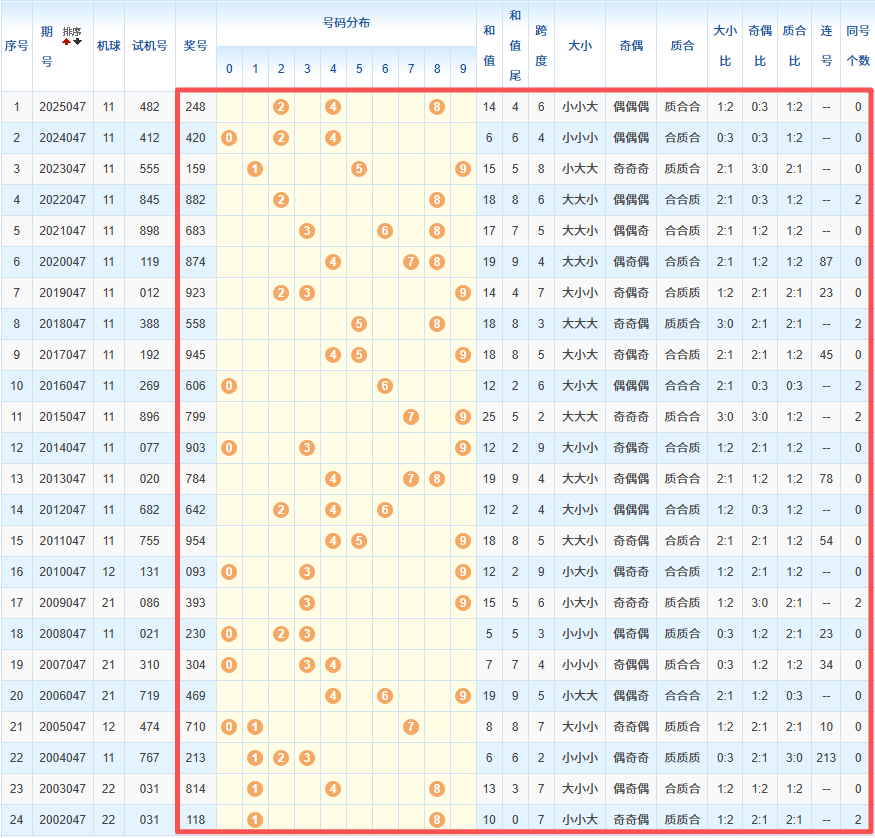Screen dimensions: 875x838
Task: Select the ball "1" icon in period 2002047
Action: pyautogui.click(x=254, y=820)
